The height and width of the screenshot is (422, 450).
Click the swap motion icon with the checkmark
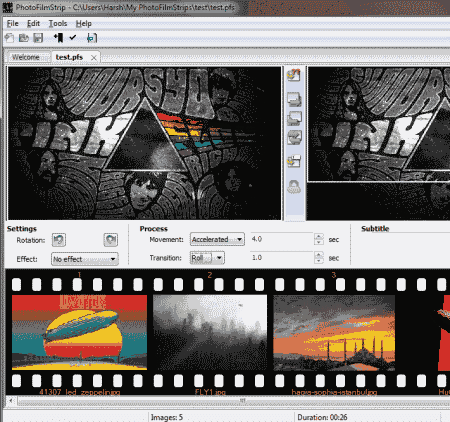point(294,137)
